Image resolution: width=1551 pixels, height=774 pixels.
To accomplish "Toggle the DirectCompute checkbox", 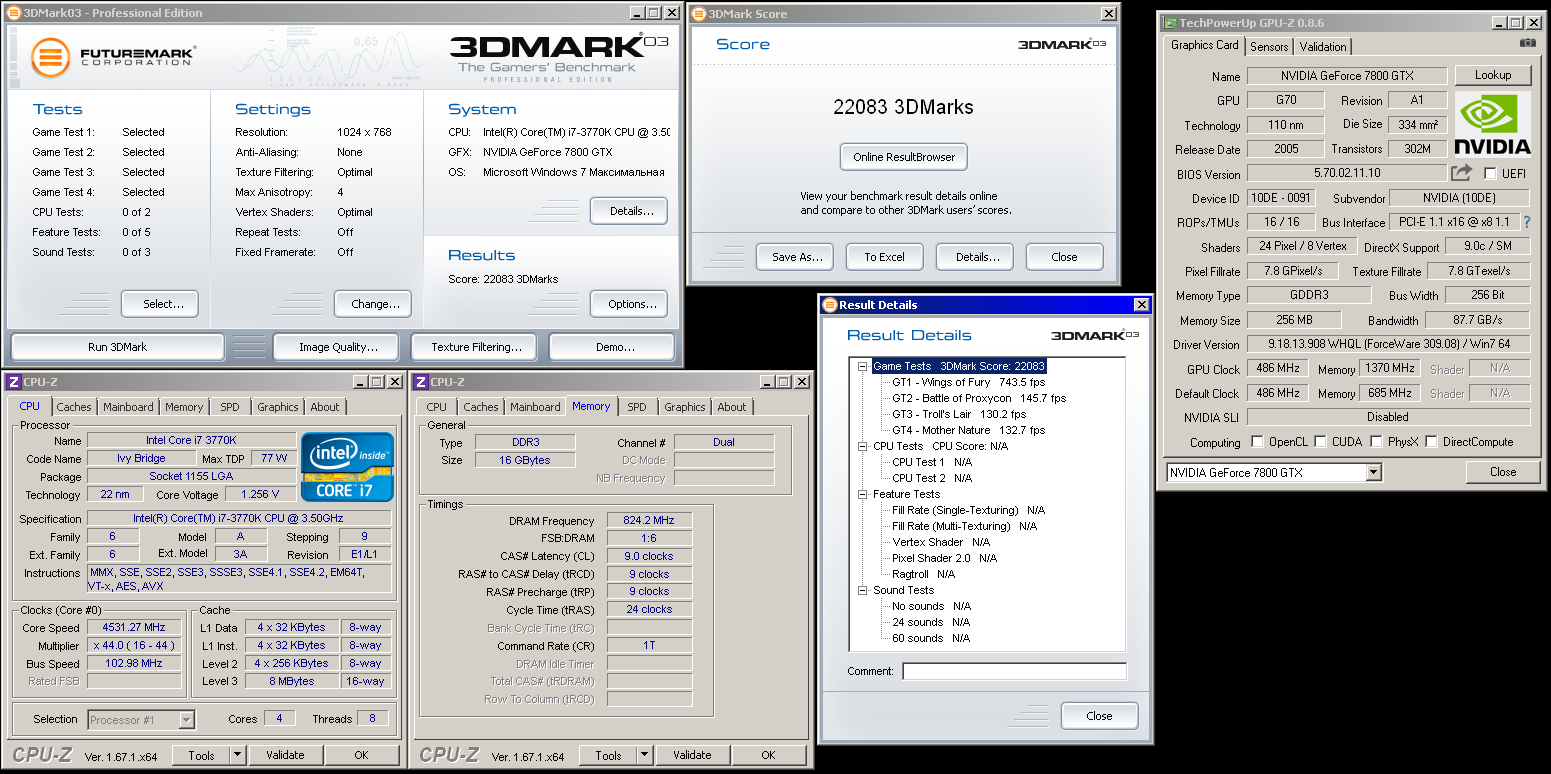I will 1431,442.
